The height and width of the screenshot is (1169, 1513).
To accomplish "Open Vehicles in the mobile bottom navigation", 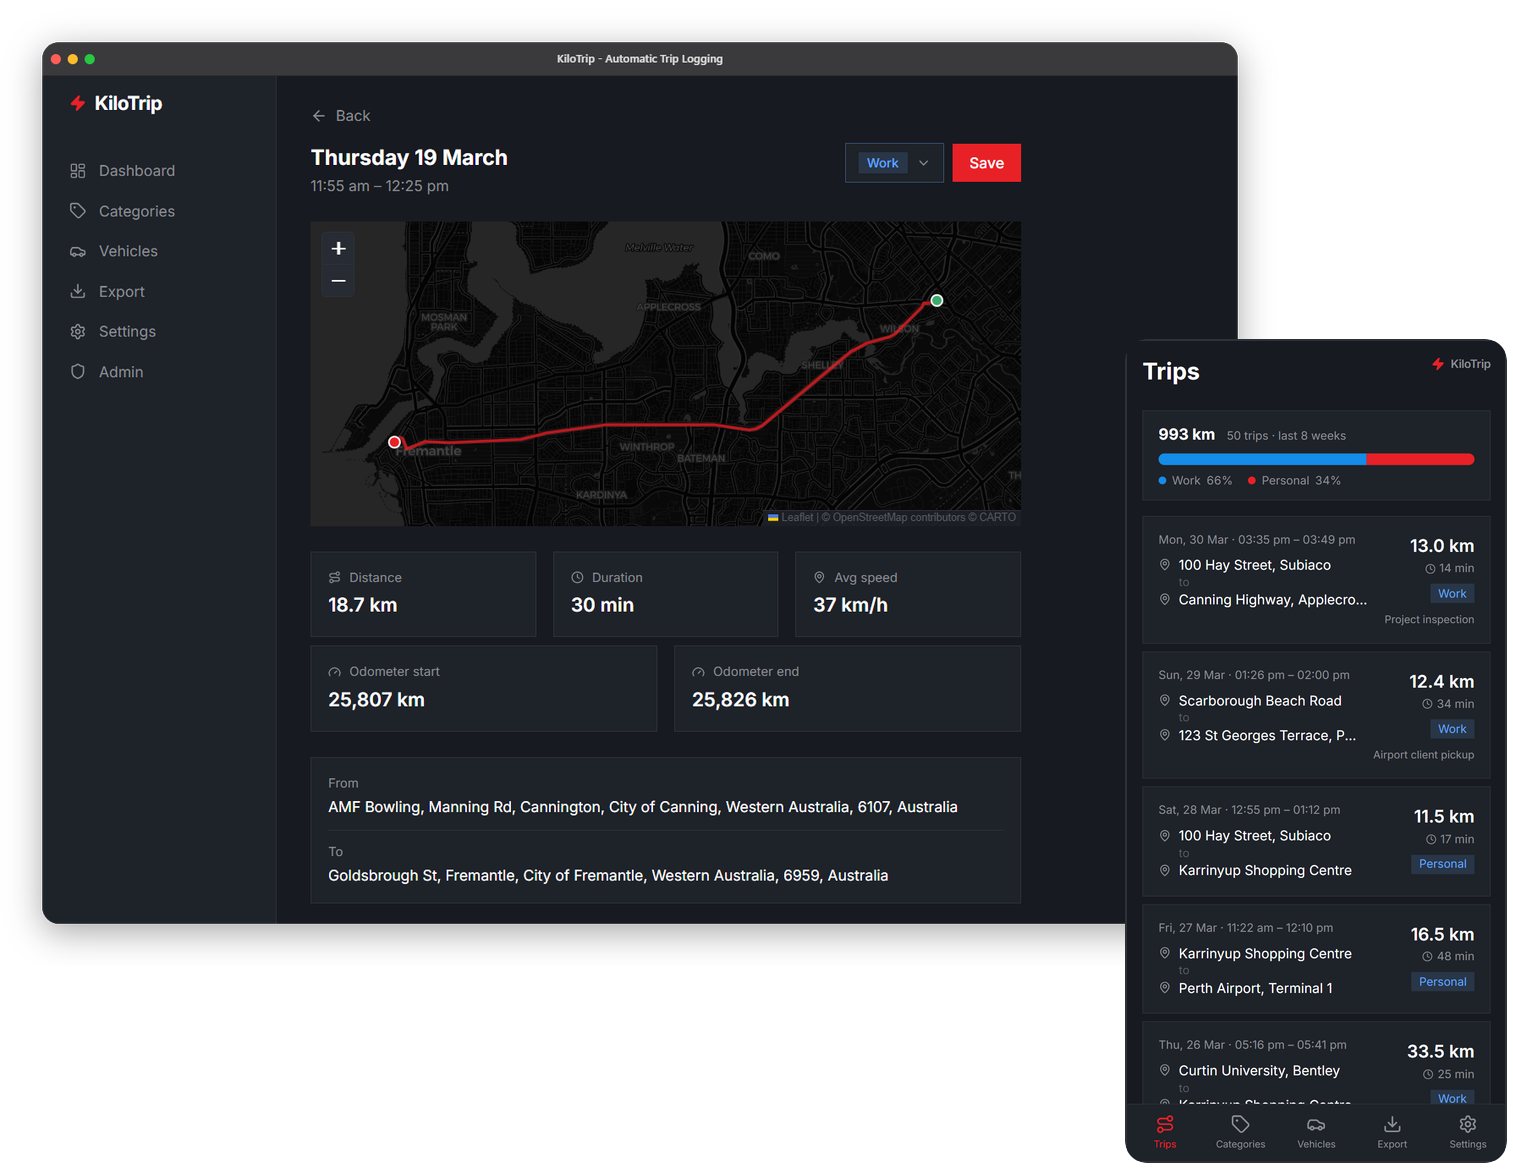I will tap(1316, 1132).
